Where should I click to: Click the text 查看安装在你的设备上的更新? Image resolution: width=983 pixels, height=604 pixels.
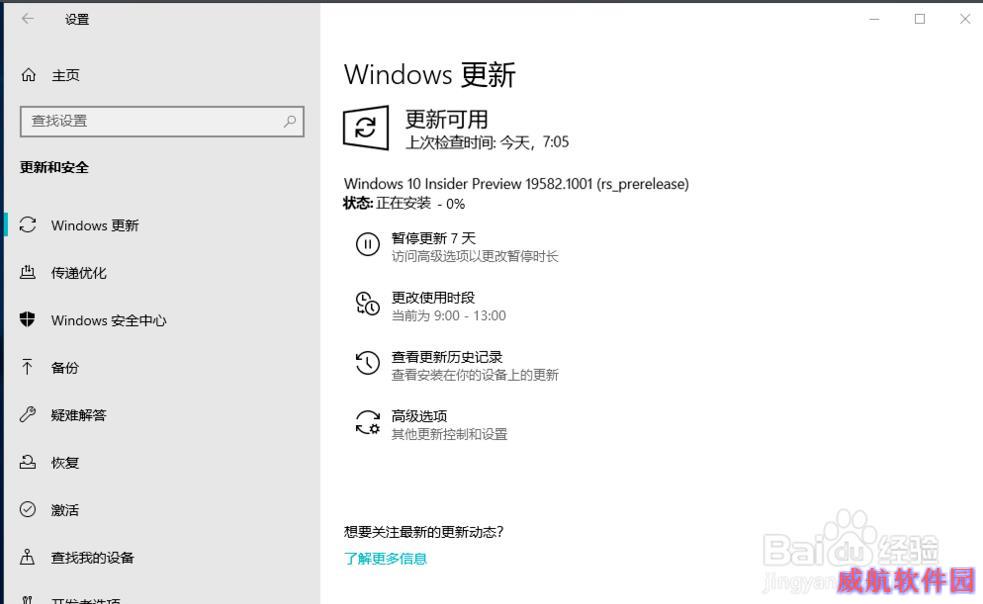point(475,375)
